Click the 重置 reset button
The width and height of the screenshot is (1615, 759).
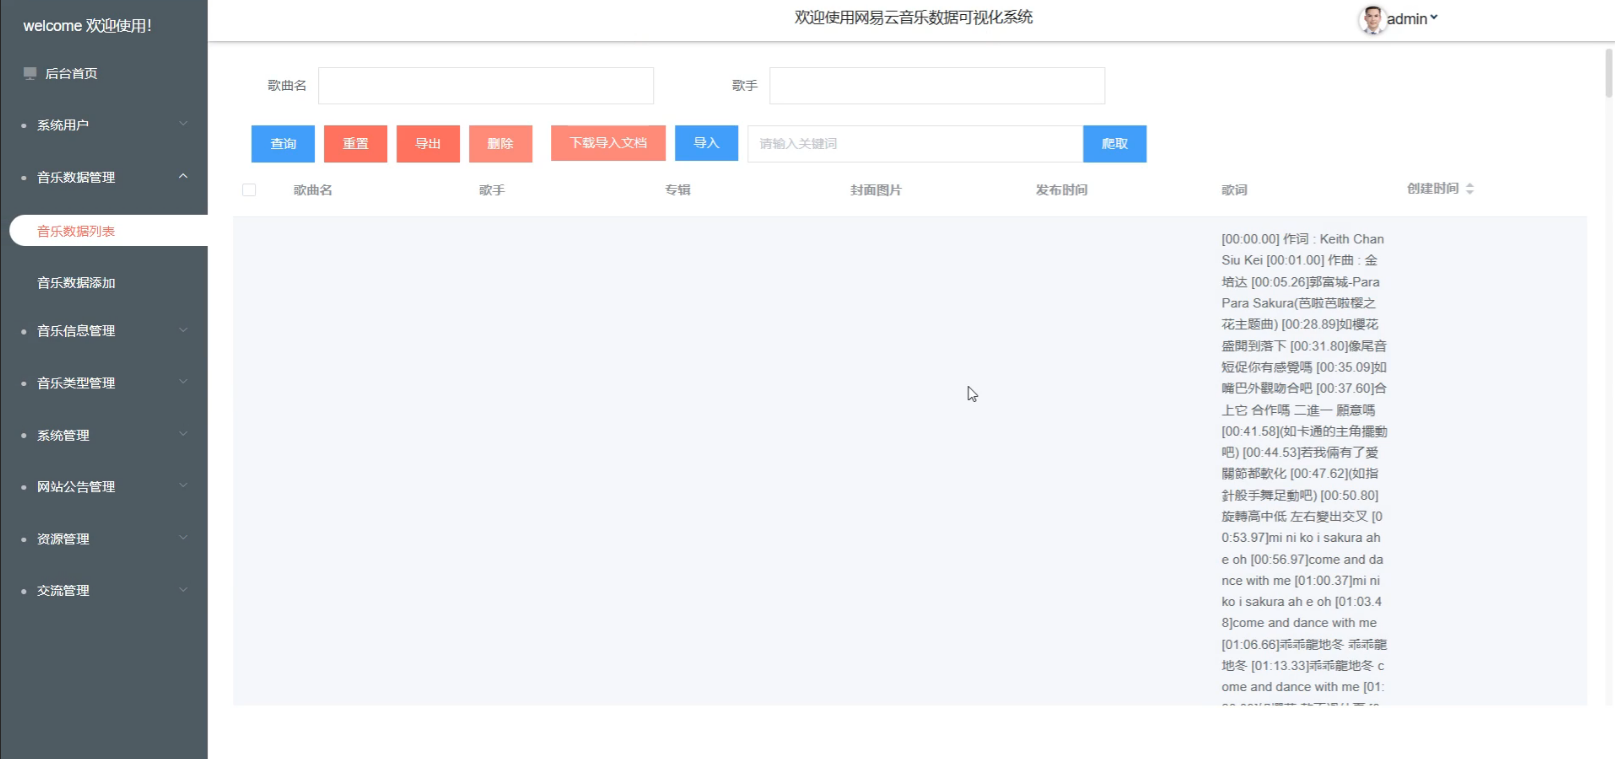click(355, 144)
